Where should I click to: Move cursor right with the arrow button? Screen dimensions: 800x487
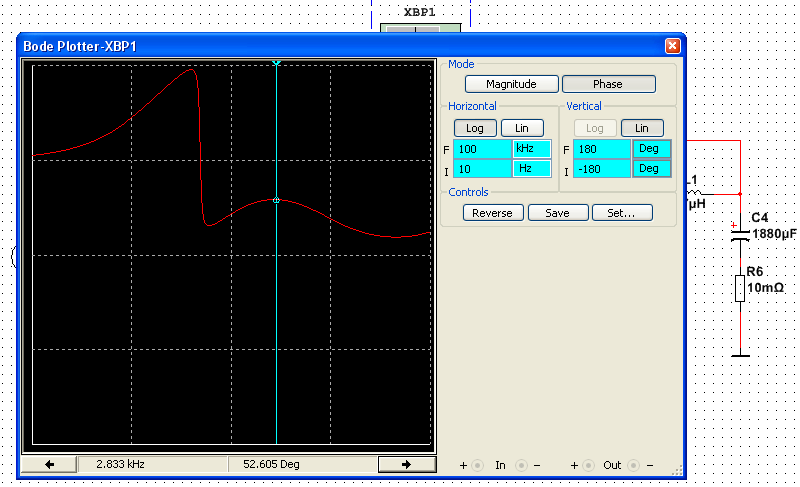[407, 464]
